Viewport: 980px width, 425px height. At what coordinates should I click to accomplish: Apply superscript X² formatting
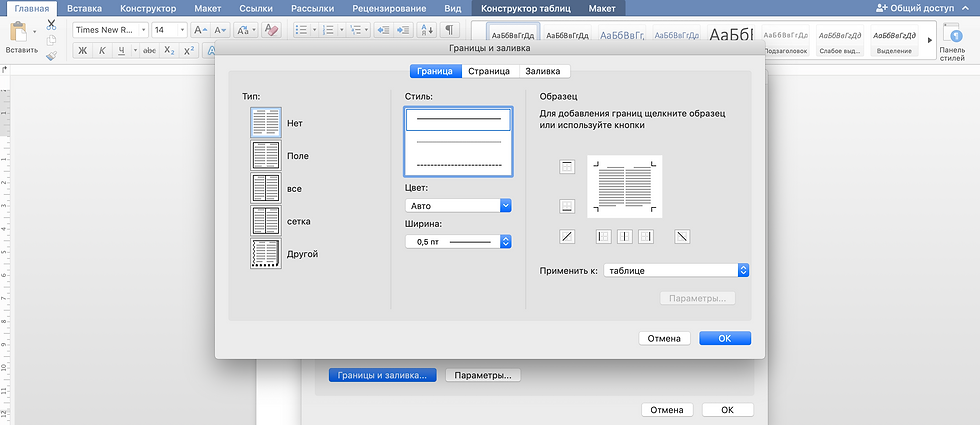click(189, 51)
